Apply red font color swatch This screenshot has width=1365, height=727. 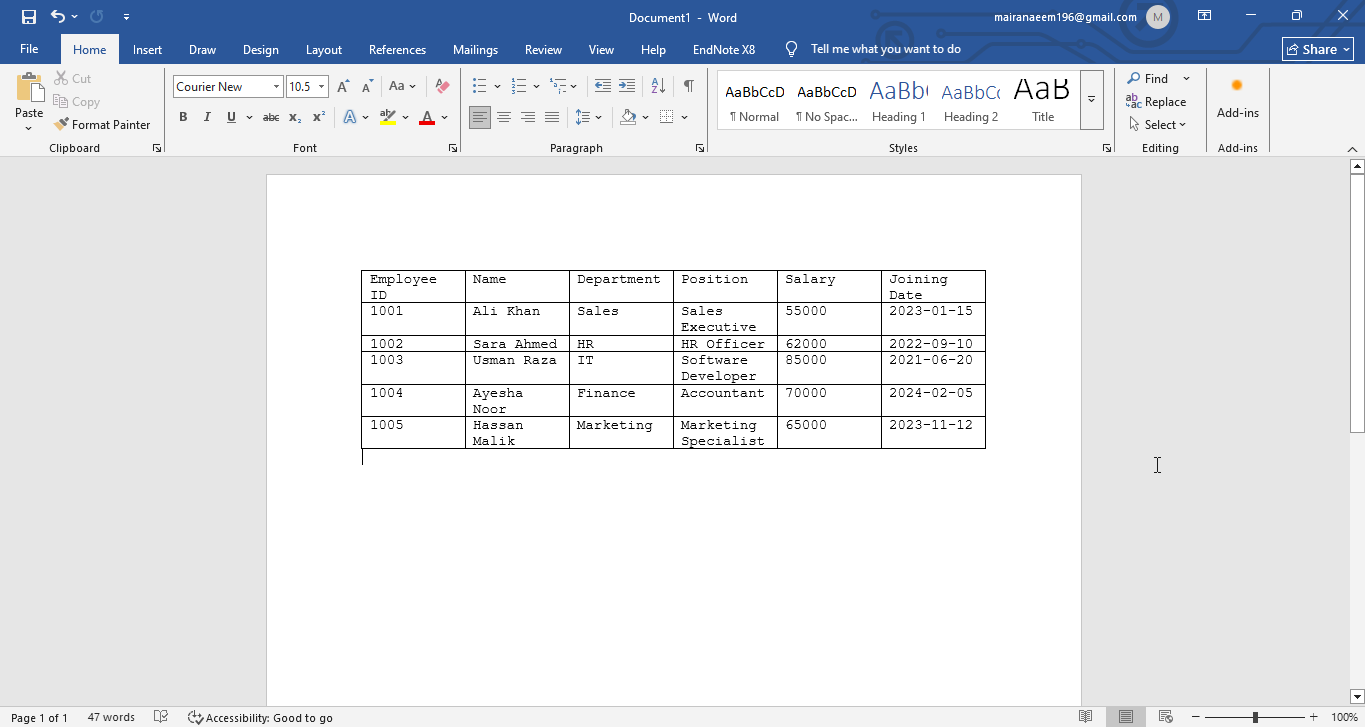[427, 117]
